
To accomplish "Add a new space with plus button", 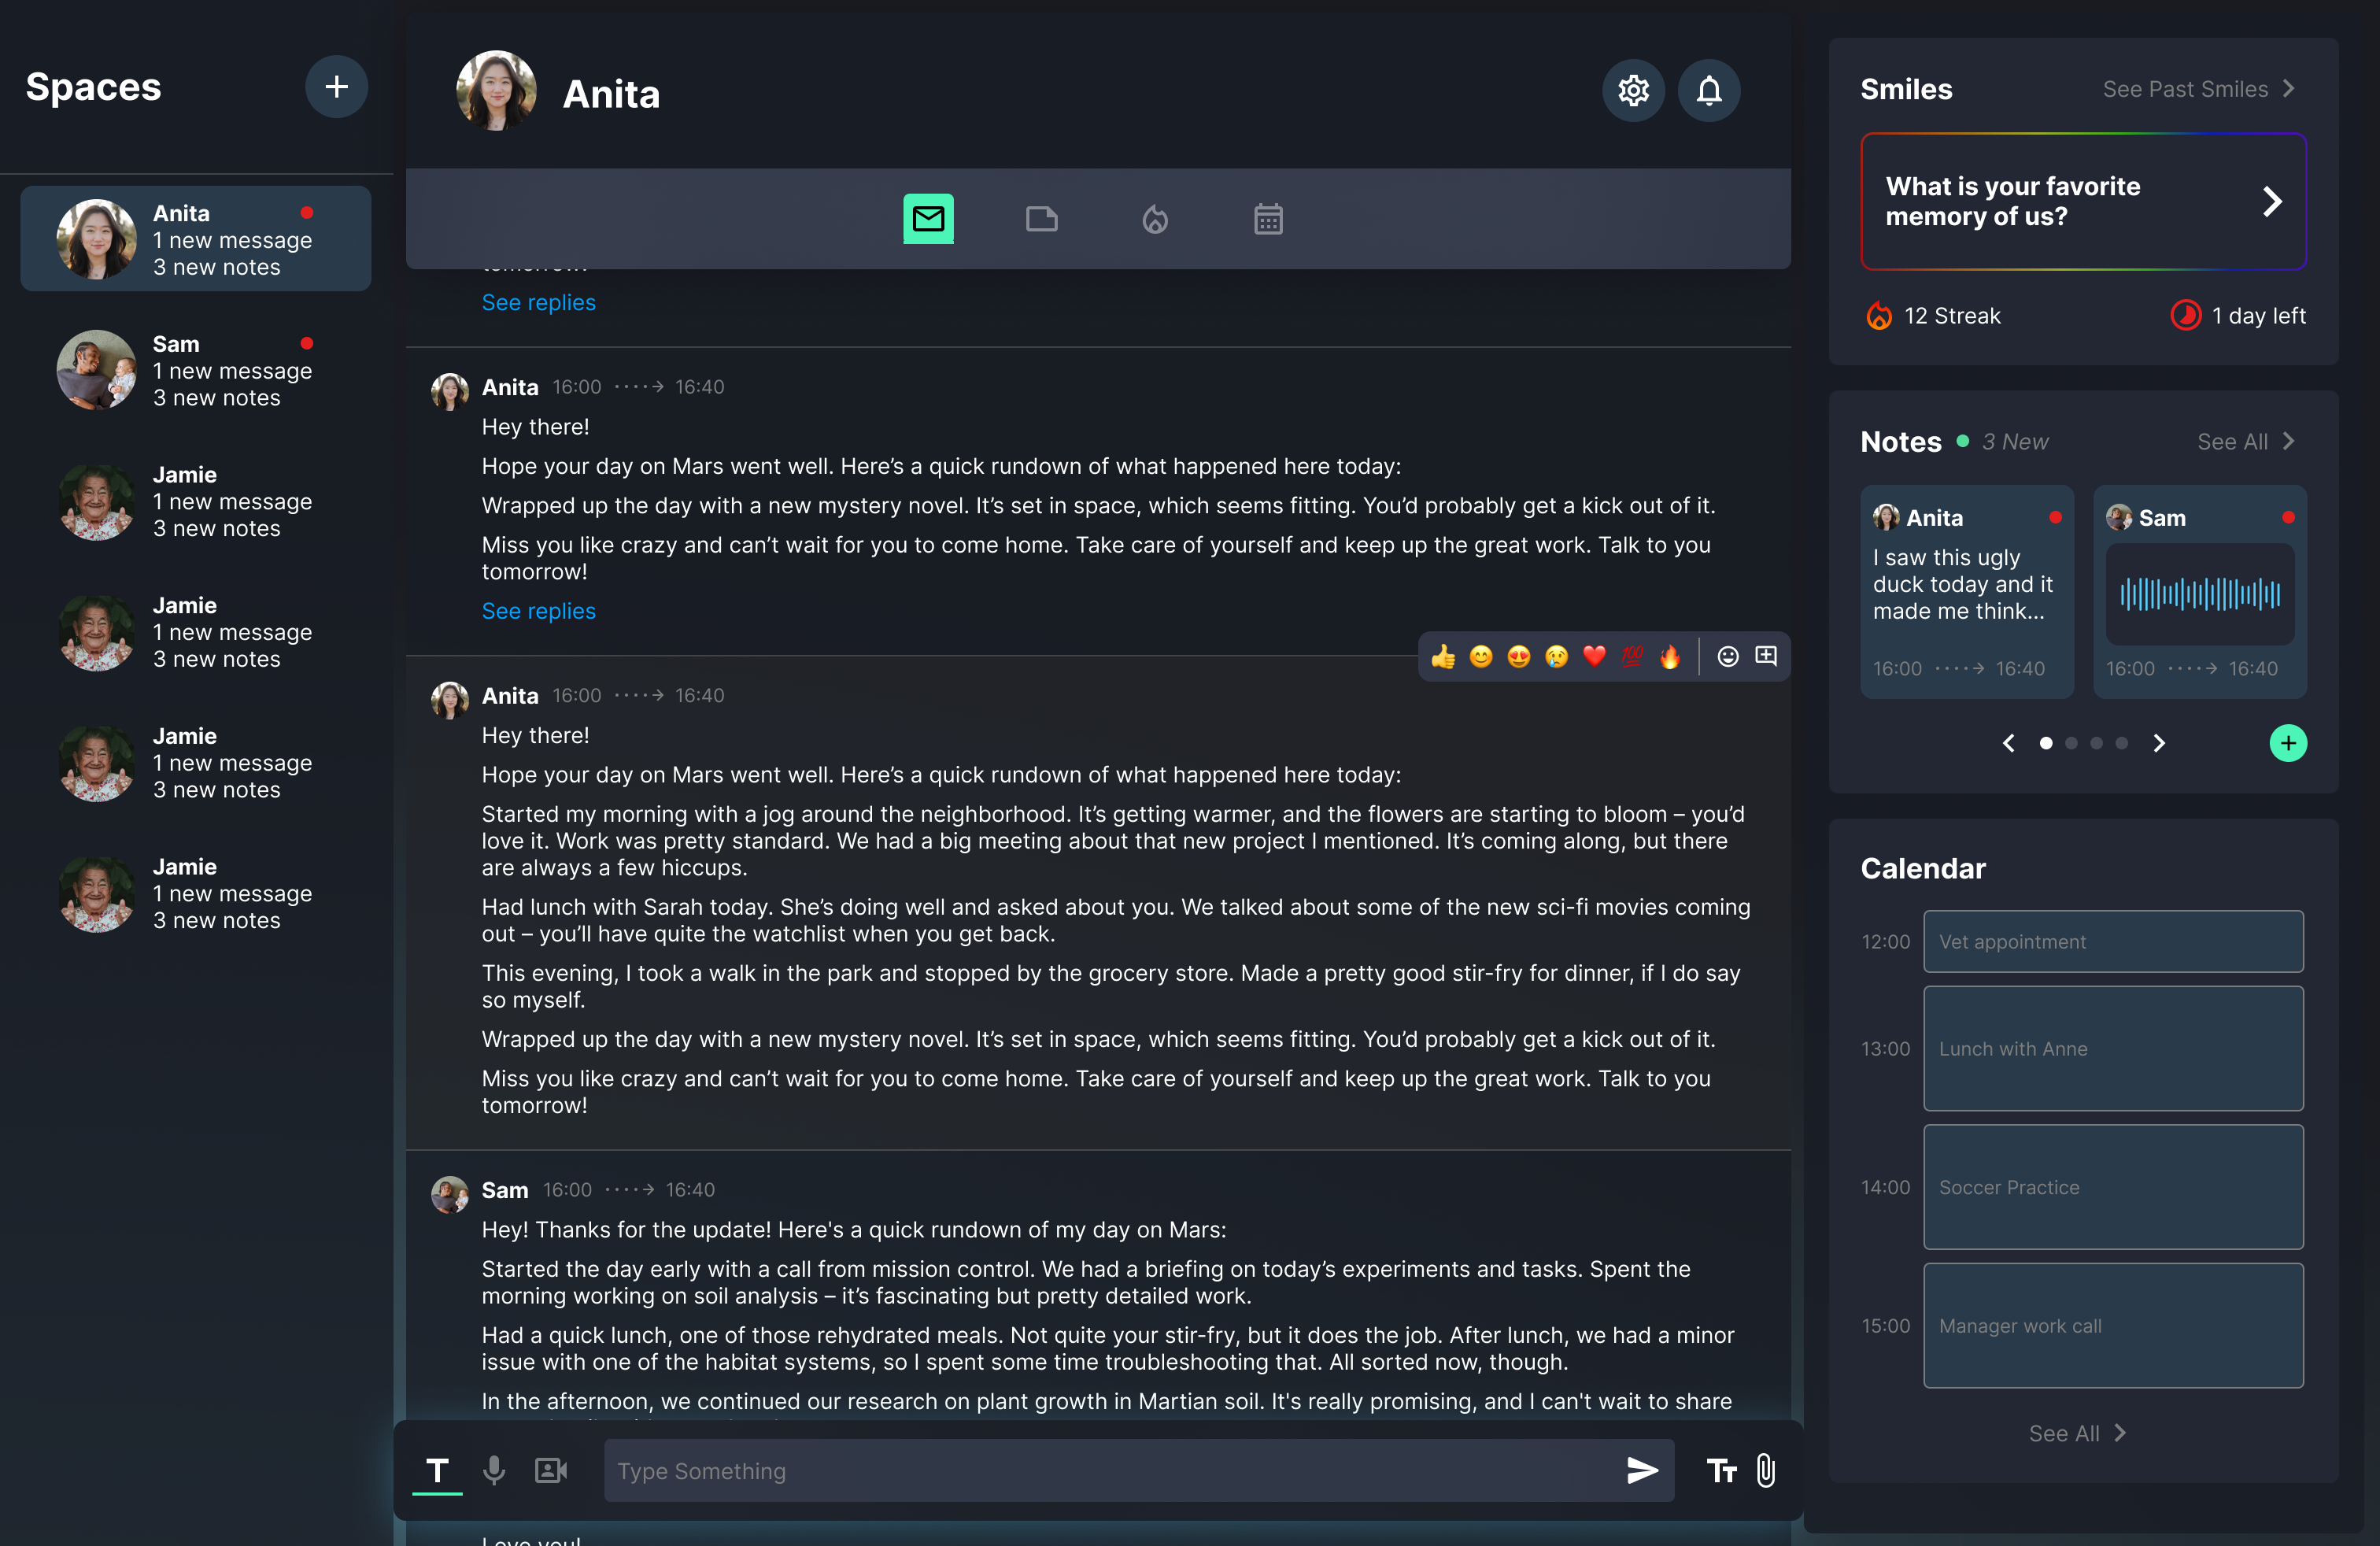I will pos(336,87).
